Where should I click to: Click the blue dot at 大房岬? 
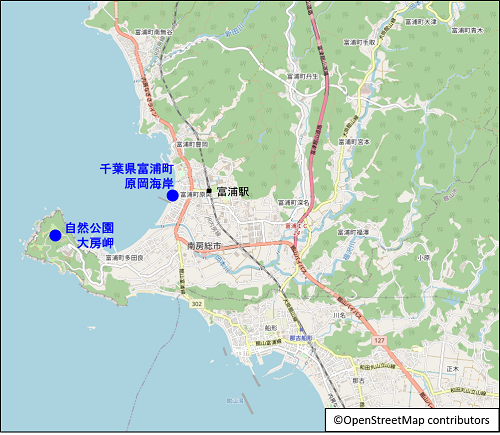[55, 235]
